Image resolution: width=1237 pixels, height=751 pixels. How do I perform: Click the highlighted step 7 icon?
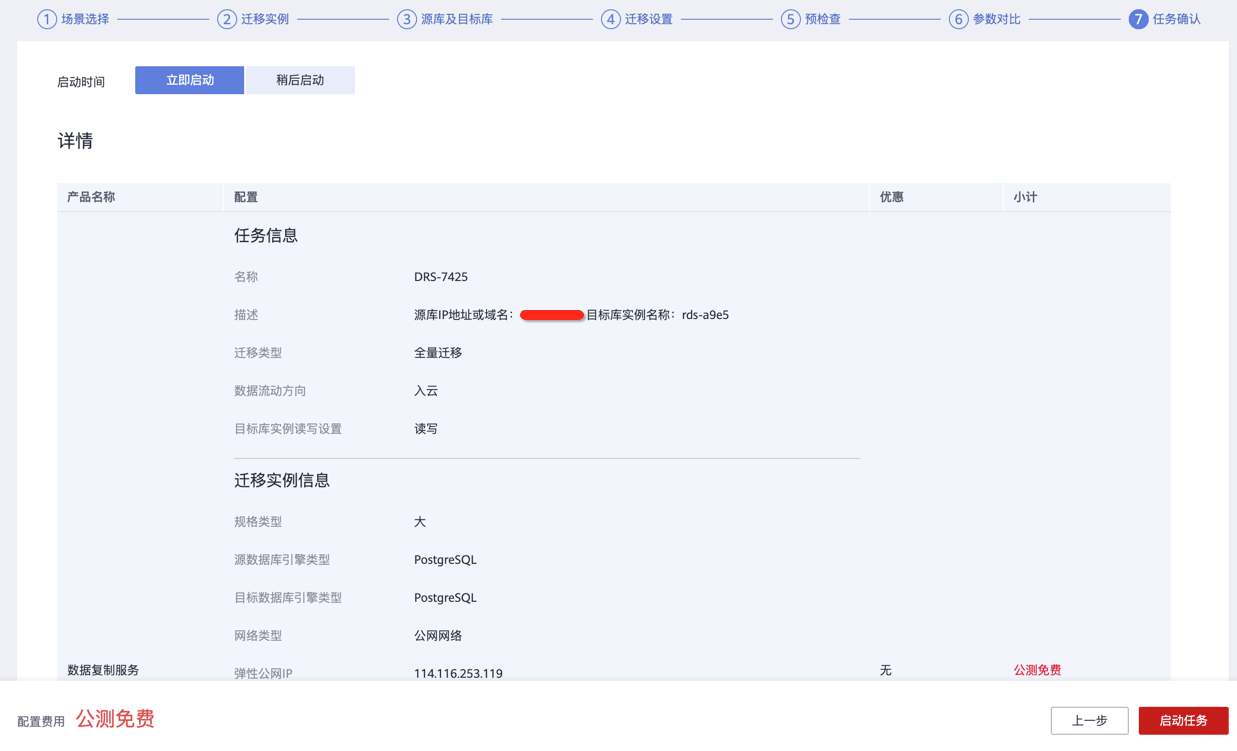(1138, 19)
